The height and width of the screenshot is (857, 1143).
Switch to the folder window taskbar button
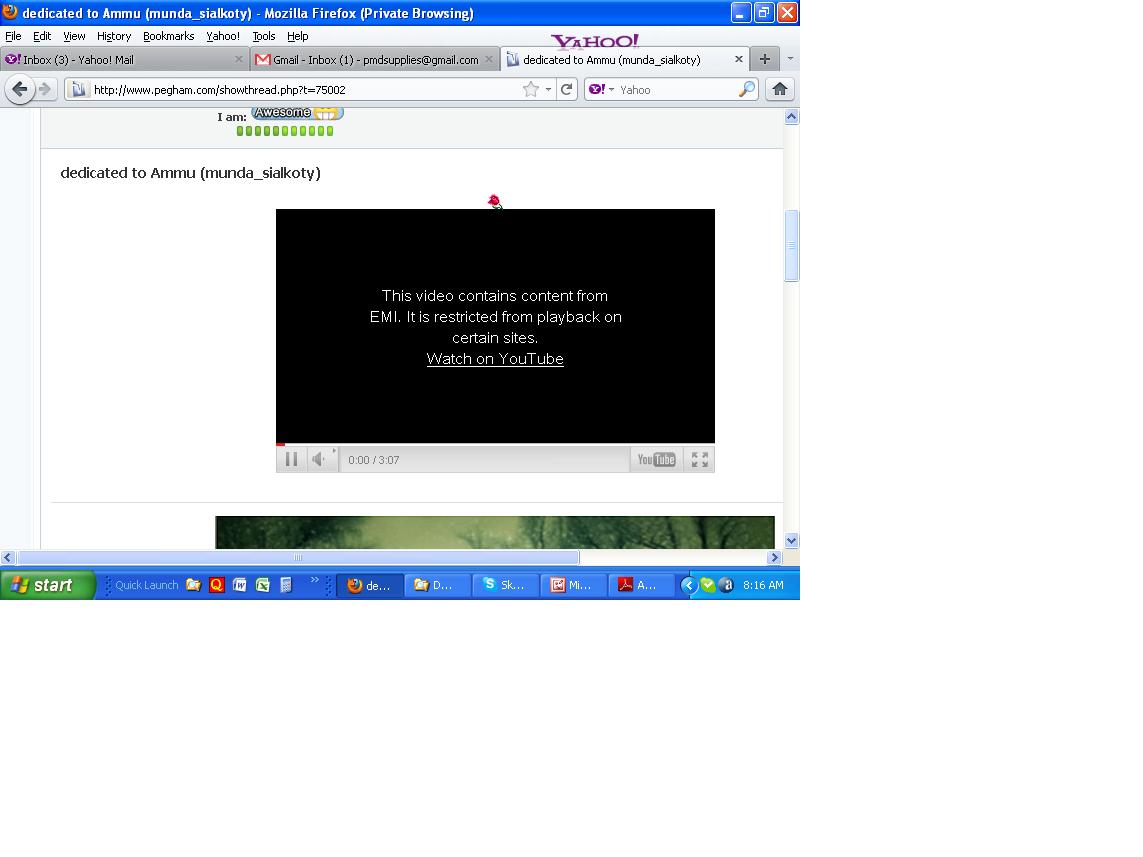pyautogui.click(x=437, y=584)
